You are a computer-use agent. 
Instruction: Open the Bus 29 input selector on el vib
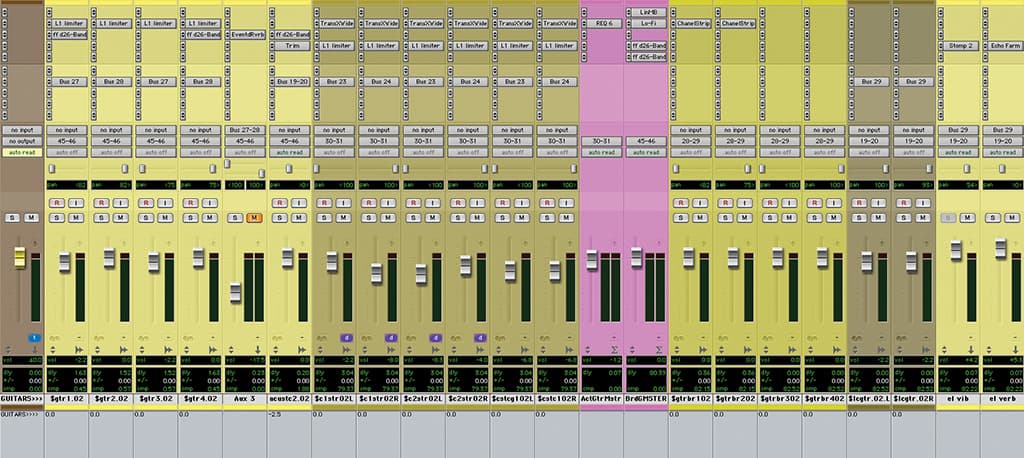(x=958, y=130)
